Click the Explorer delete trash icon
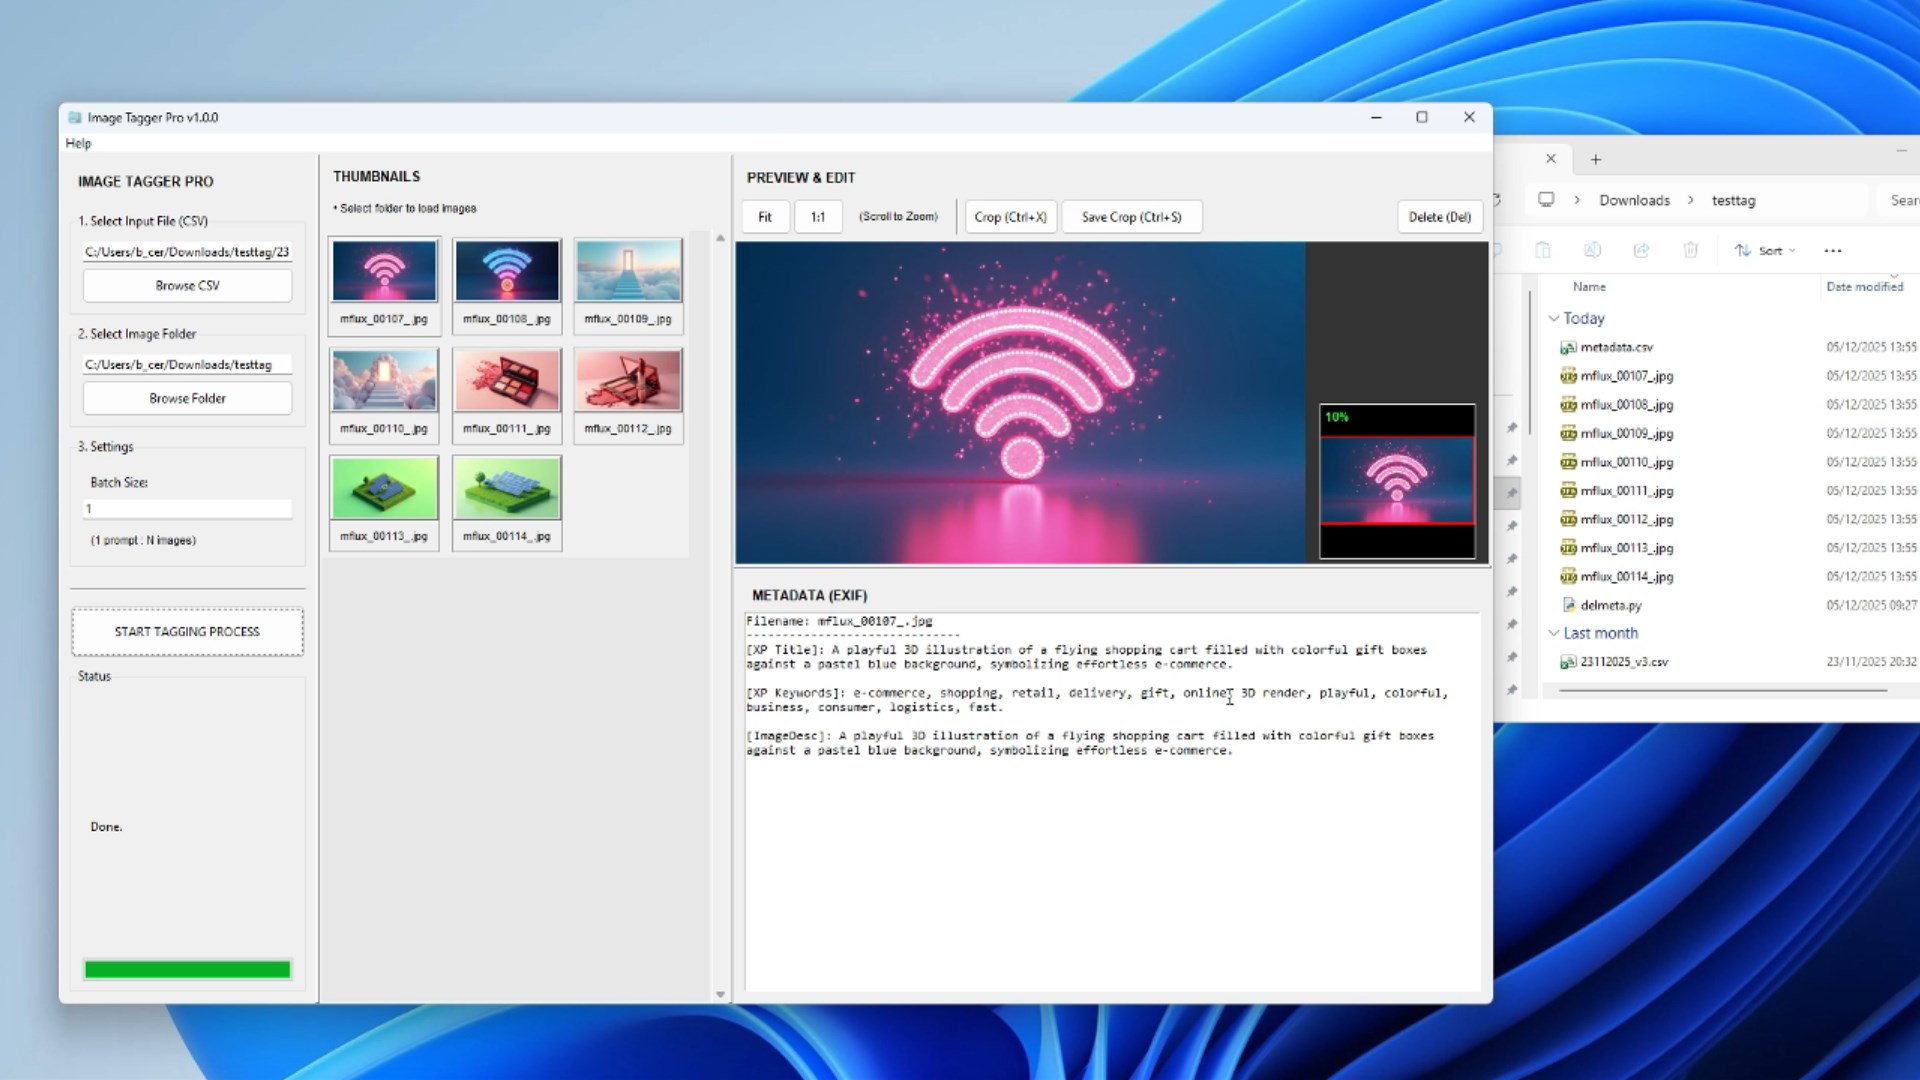Screen dimensions: 1920x1080 1690,250
